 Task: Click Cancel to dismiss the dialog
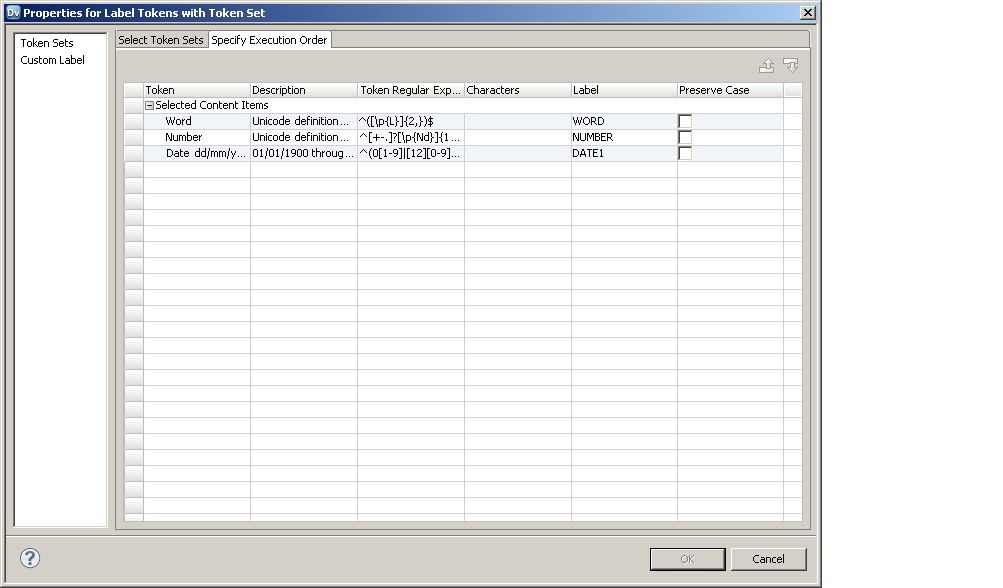tap(768, 558)
